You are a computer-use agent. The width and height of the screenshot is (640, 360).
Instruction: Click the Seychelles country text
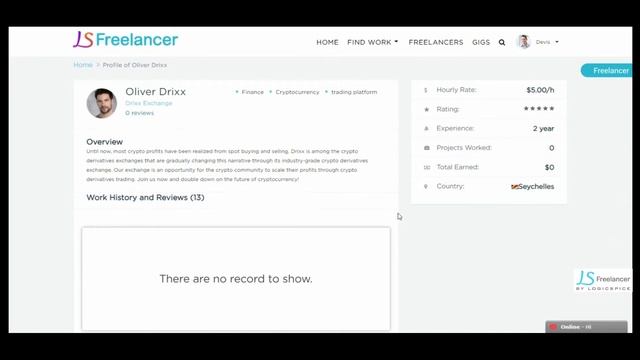point(536,187)
